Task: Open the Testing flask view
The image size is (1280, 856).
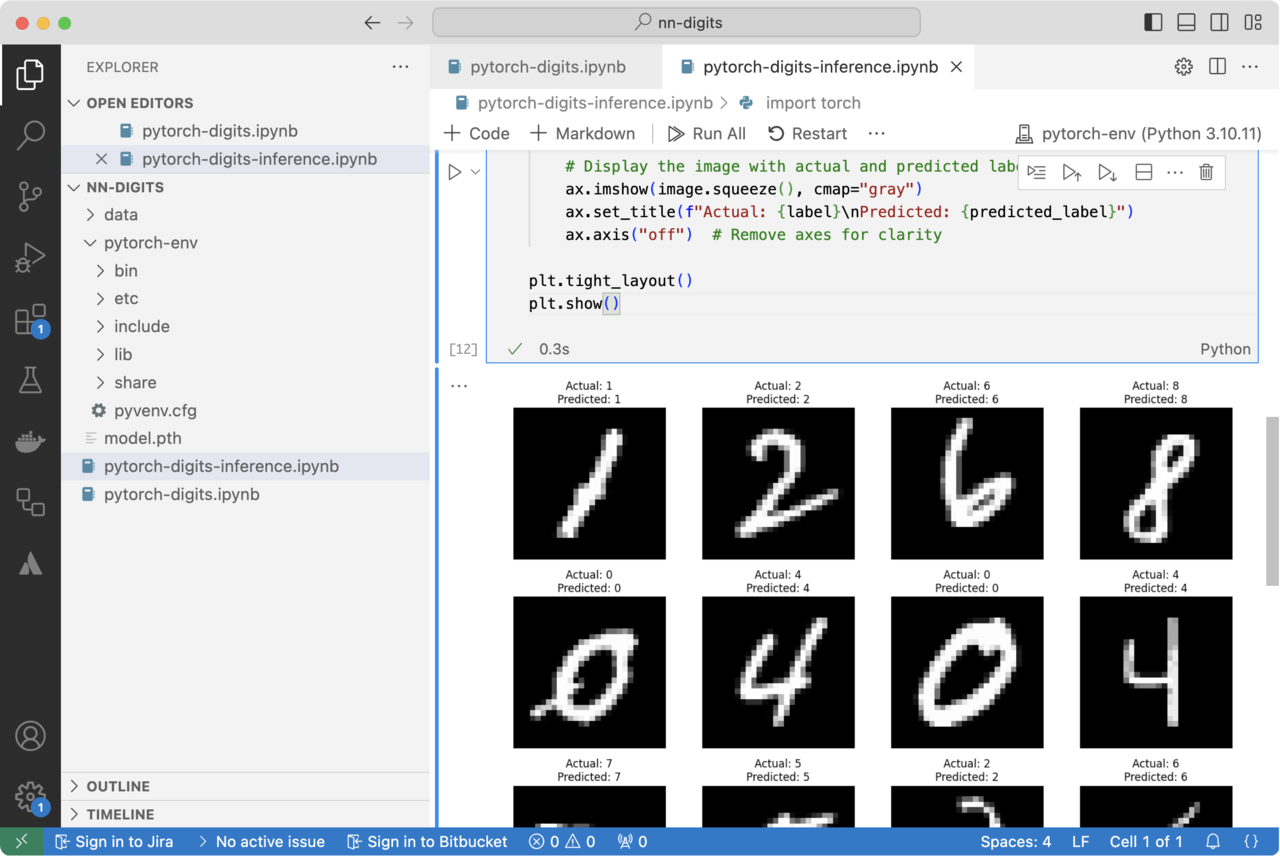Action: [30, 380]
